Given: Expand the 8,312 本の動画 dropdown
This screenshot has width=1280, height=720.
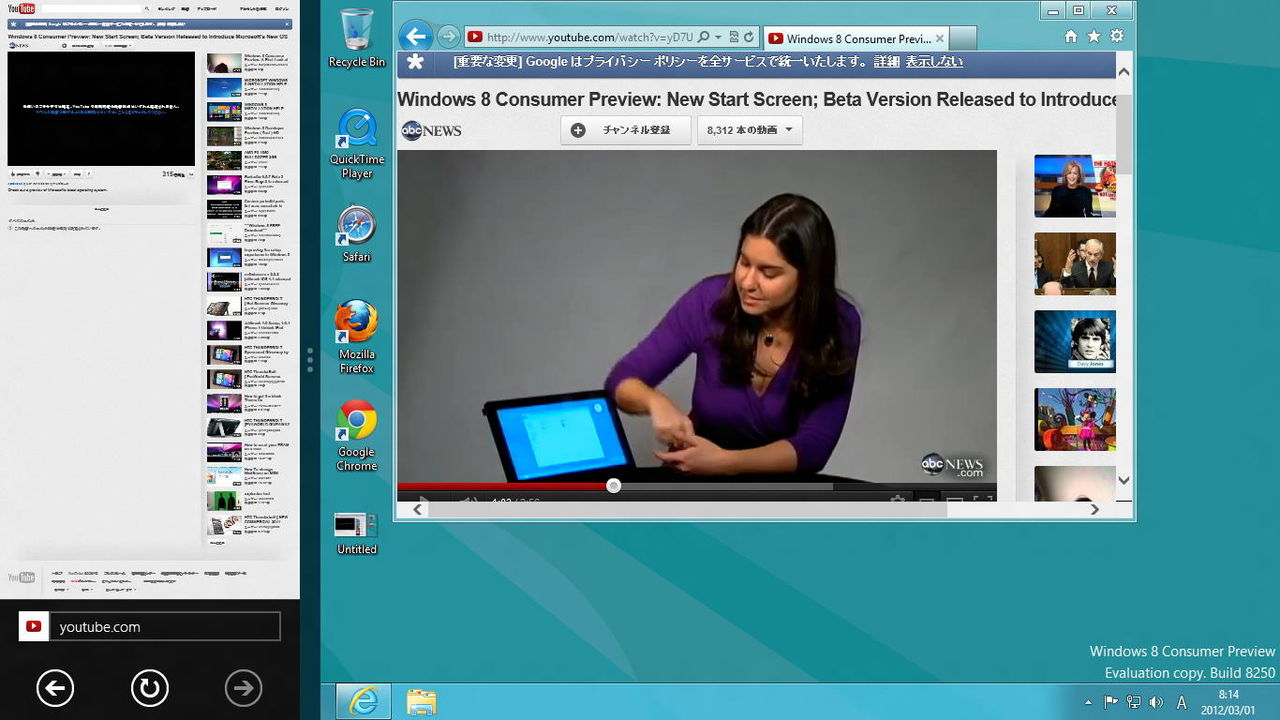Looking at the screenshot, I should click(750, 130).
